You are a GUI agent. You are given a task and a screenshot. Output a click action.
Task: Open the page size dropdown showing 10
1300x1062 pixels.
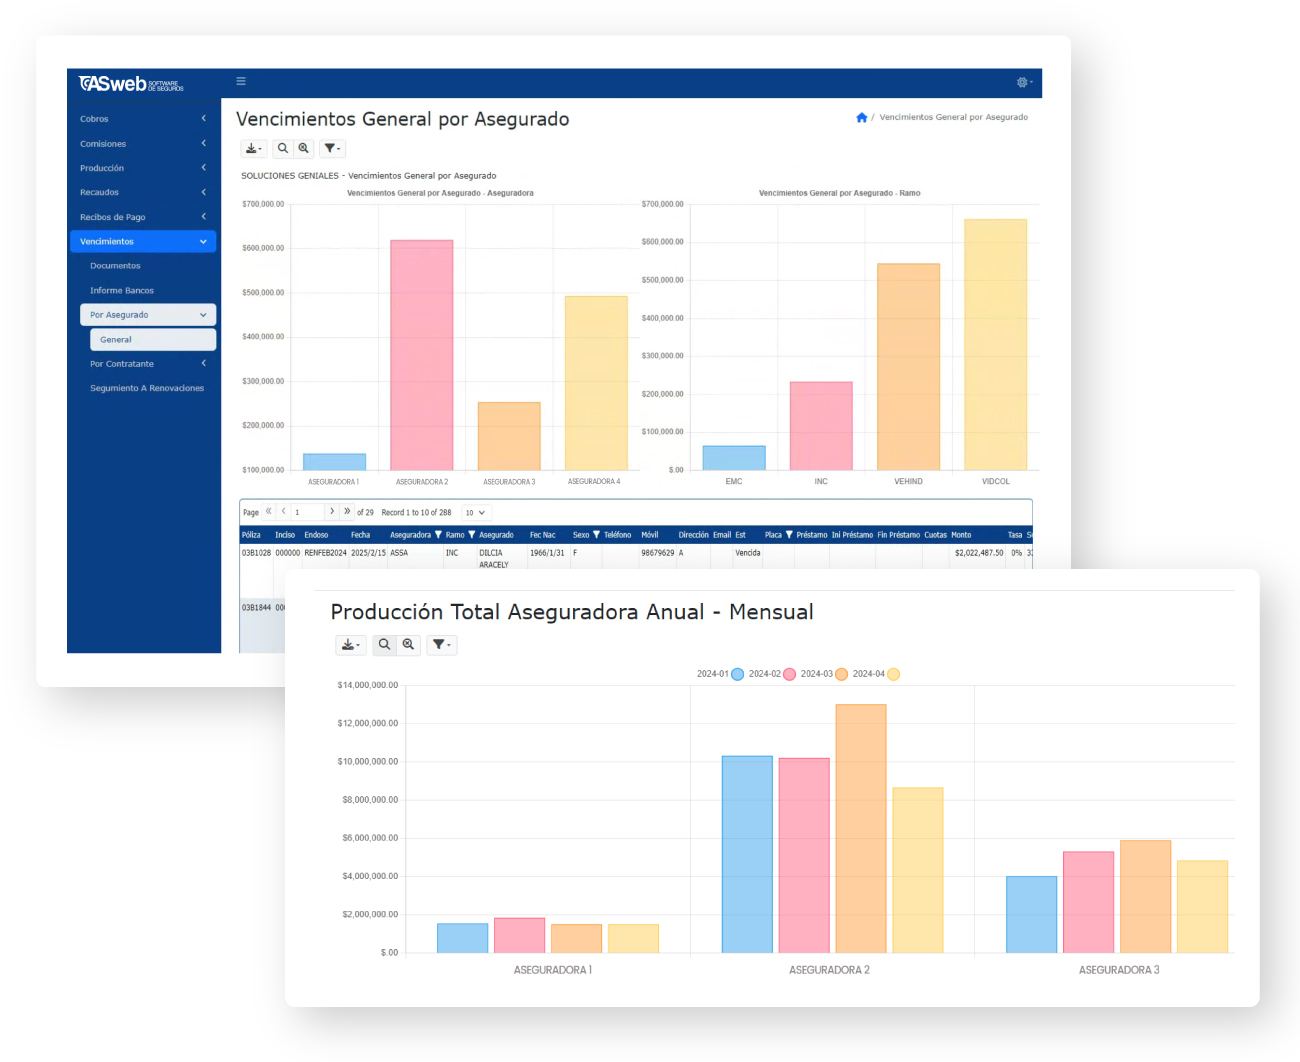(x=475, y=512)
